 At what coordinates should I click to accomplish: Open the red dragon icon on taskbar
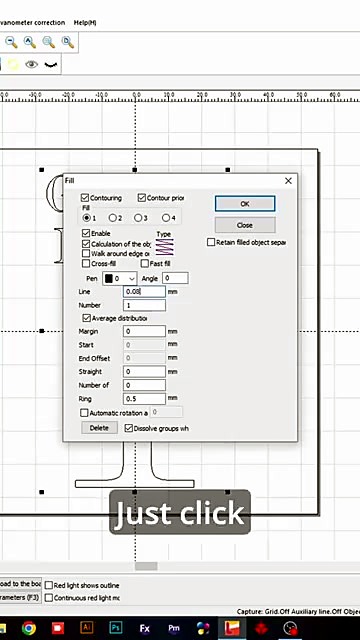261,628
